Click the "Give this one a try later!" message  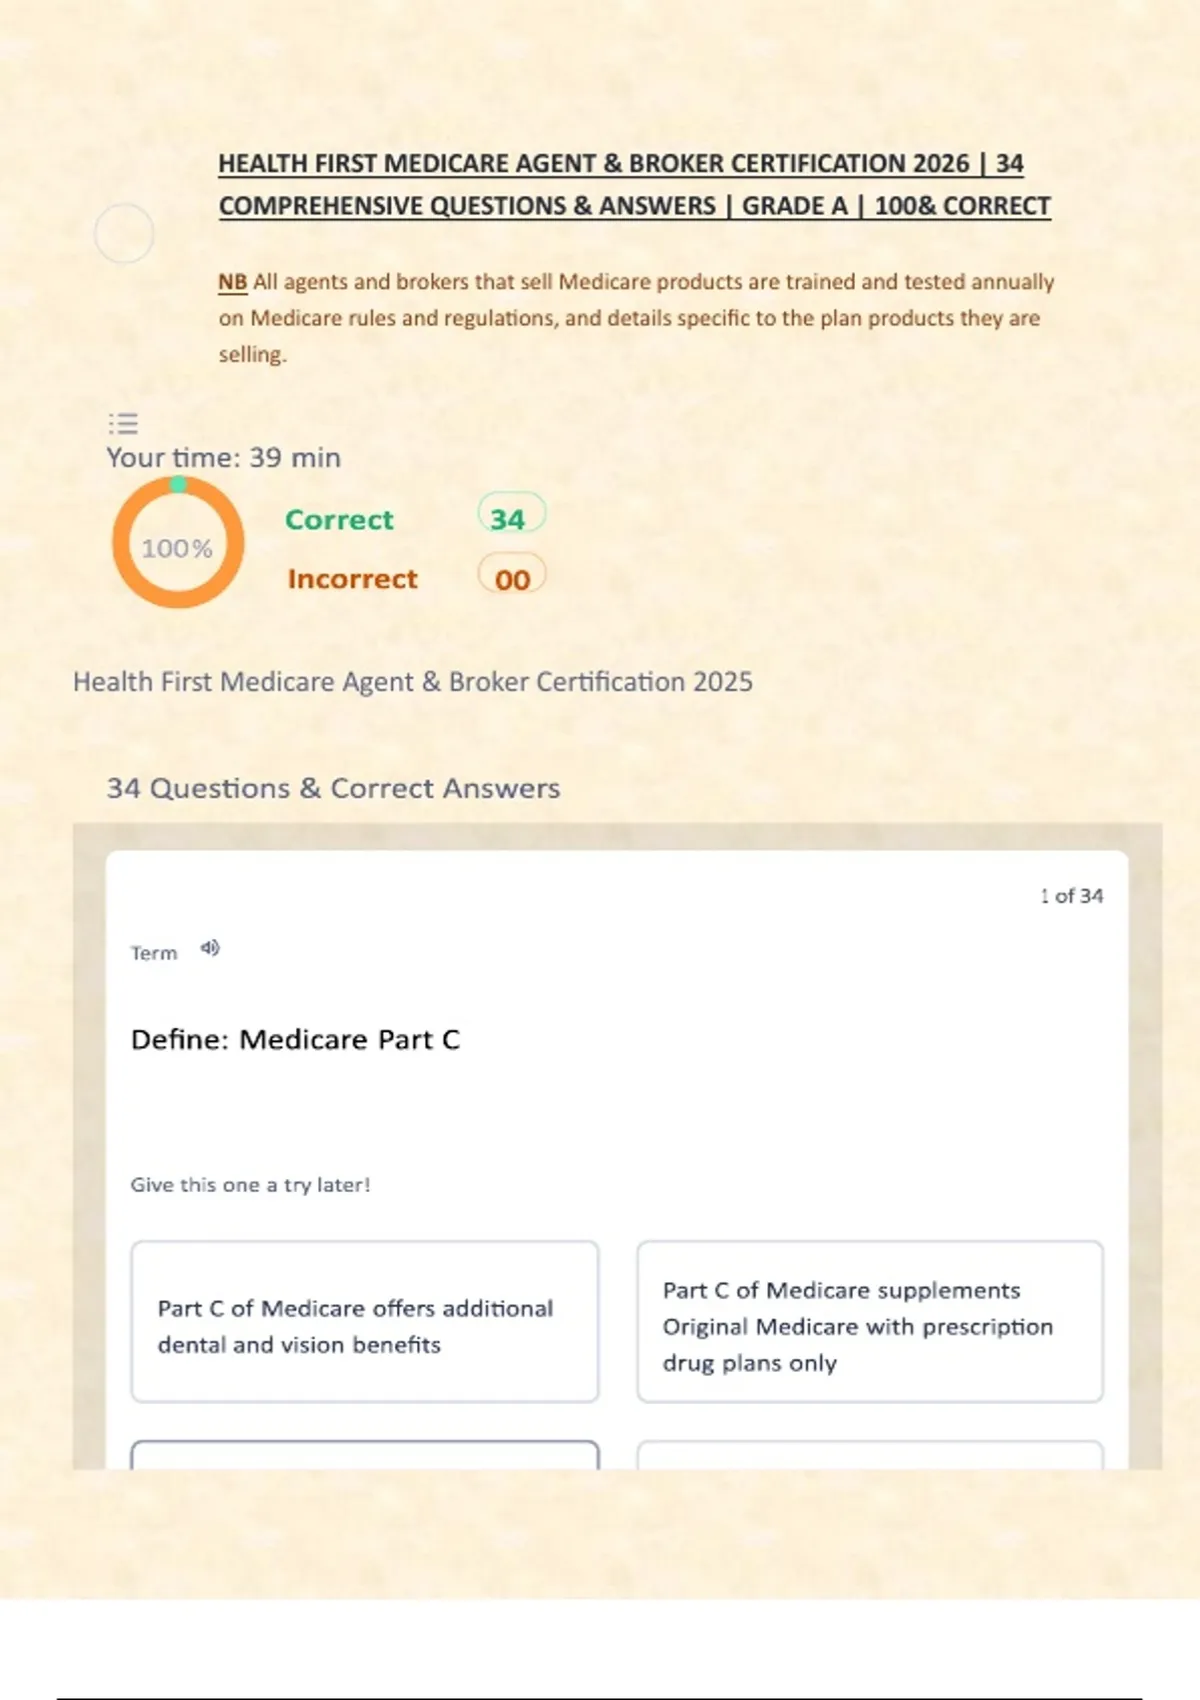coord(250,1185)
